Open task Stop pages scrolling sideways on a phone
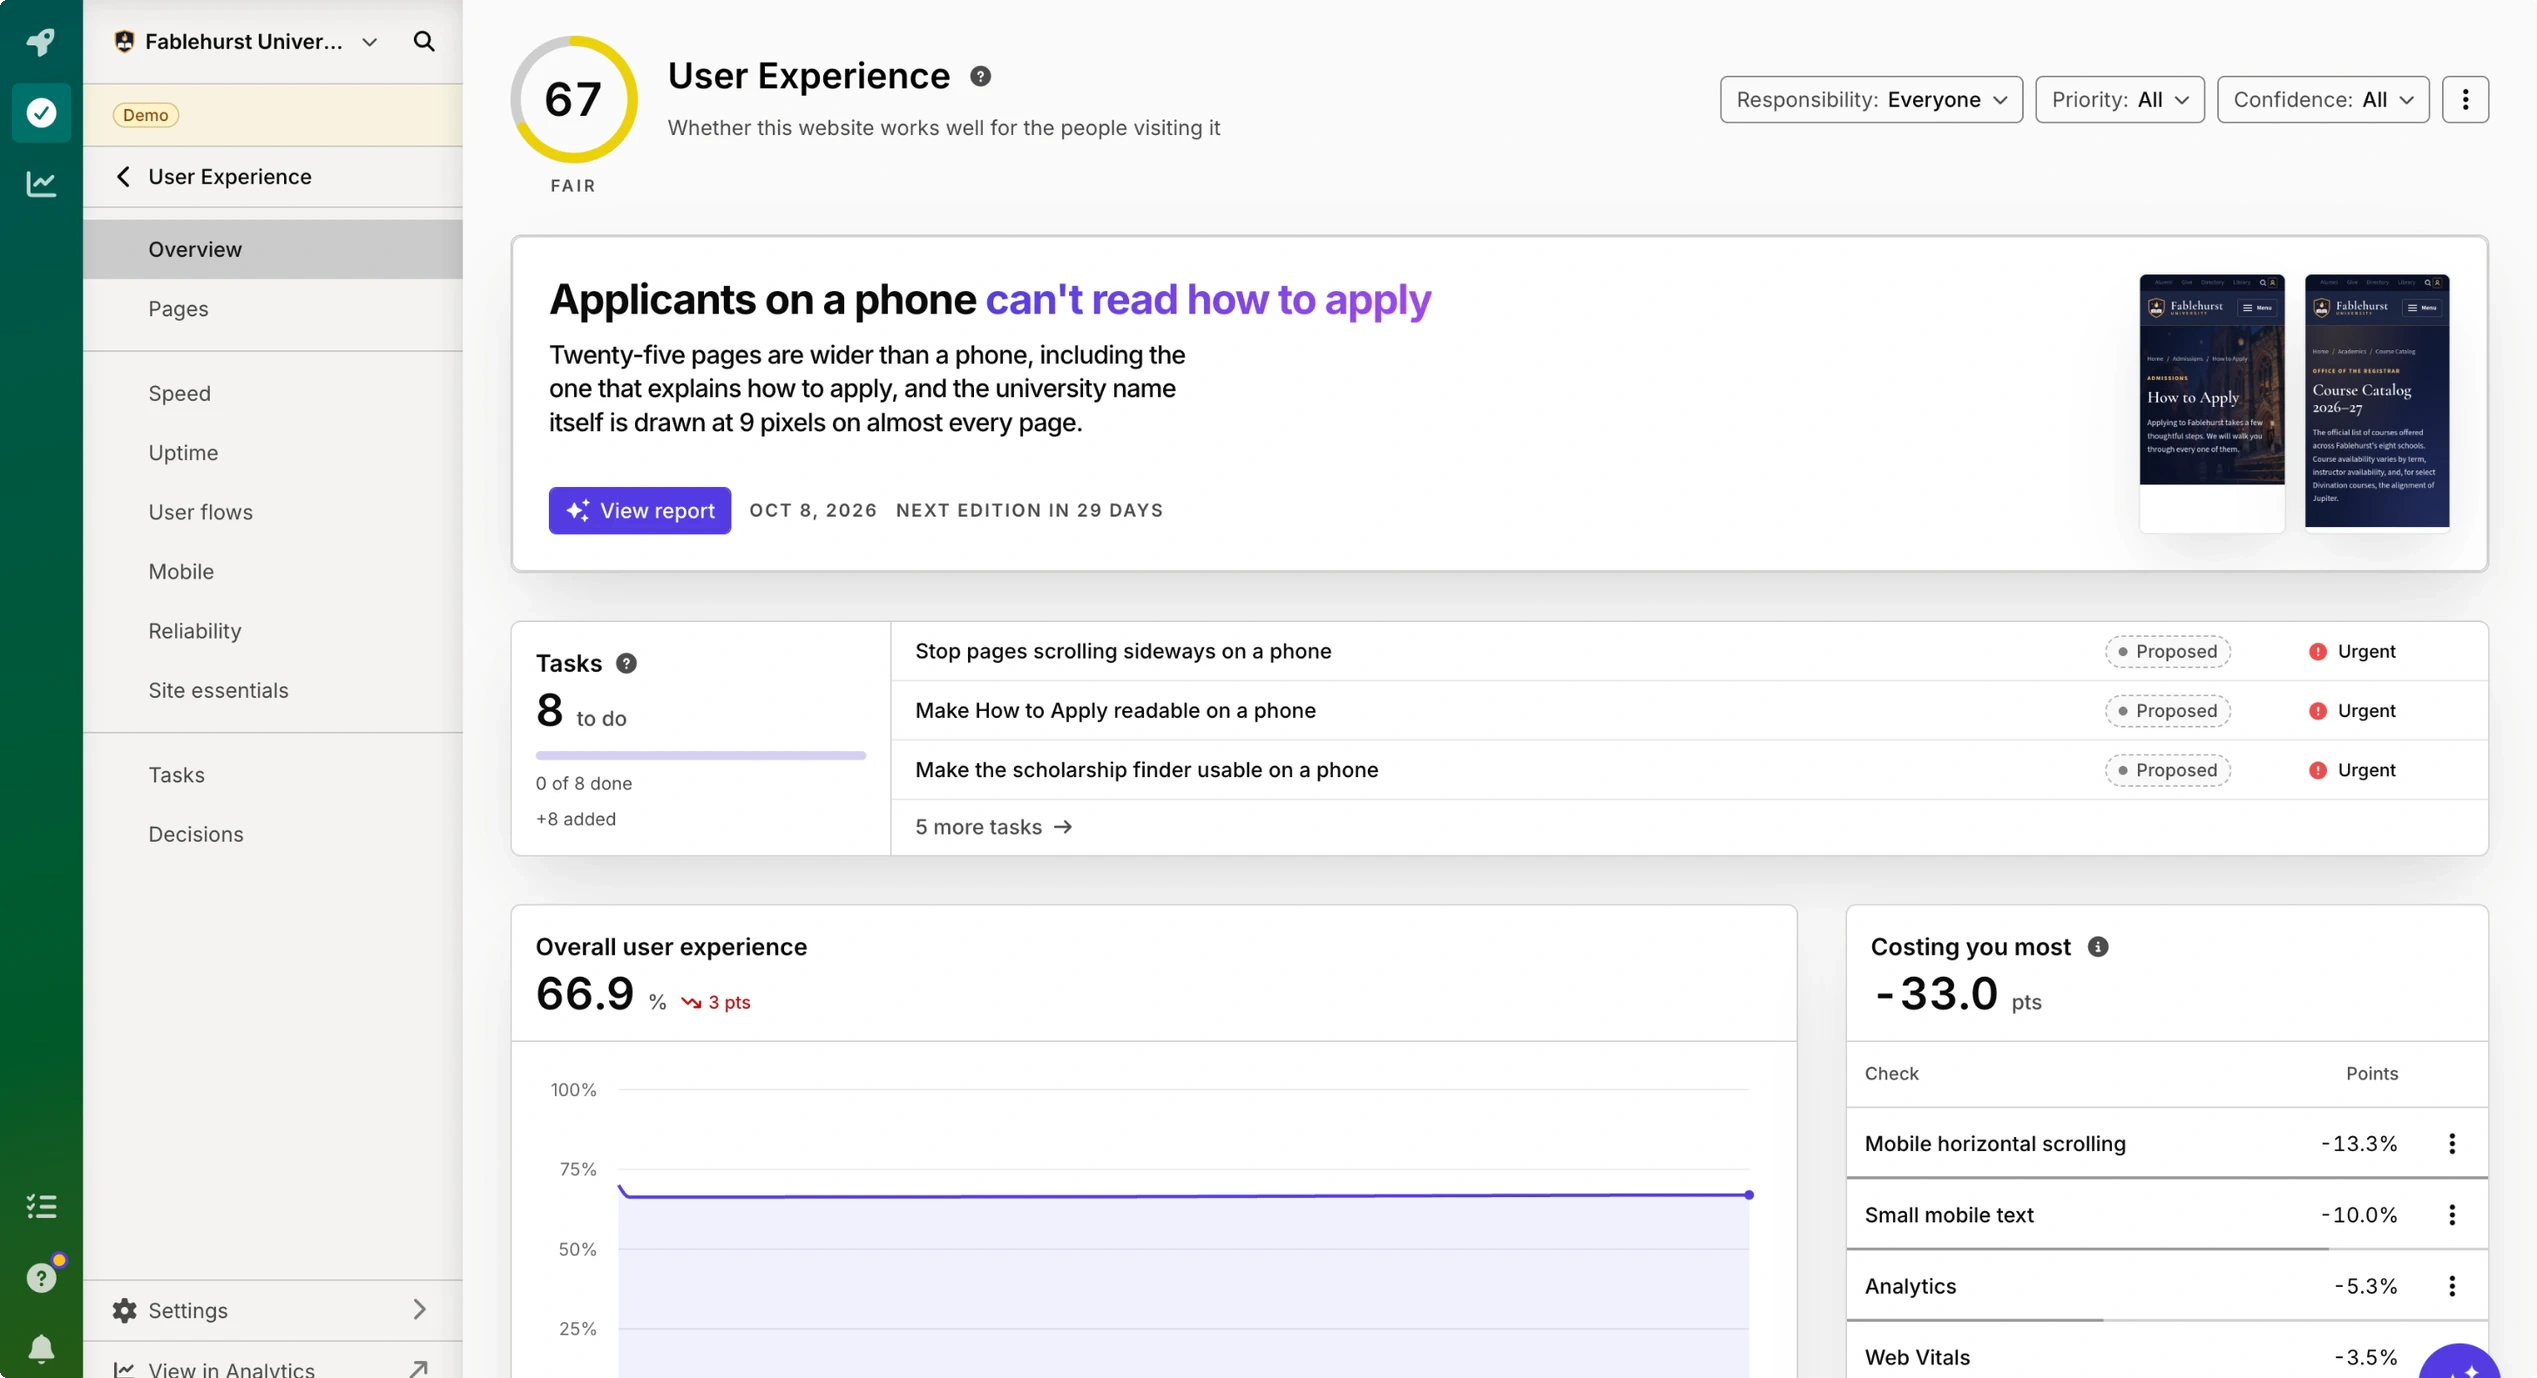Image resolution: width=2537 pixels, height=1378 pixels. (x=1123, y=651)
